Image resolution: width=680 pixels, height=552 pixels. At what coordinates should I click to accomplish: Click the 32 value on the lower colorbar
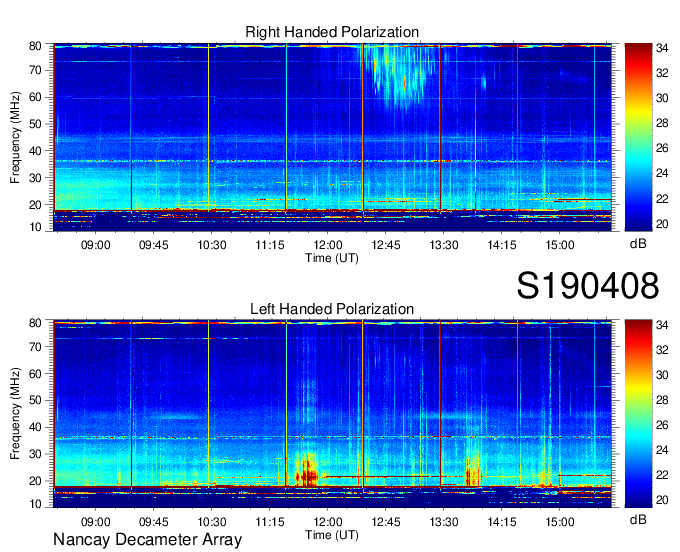coord(662,349)
